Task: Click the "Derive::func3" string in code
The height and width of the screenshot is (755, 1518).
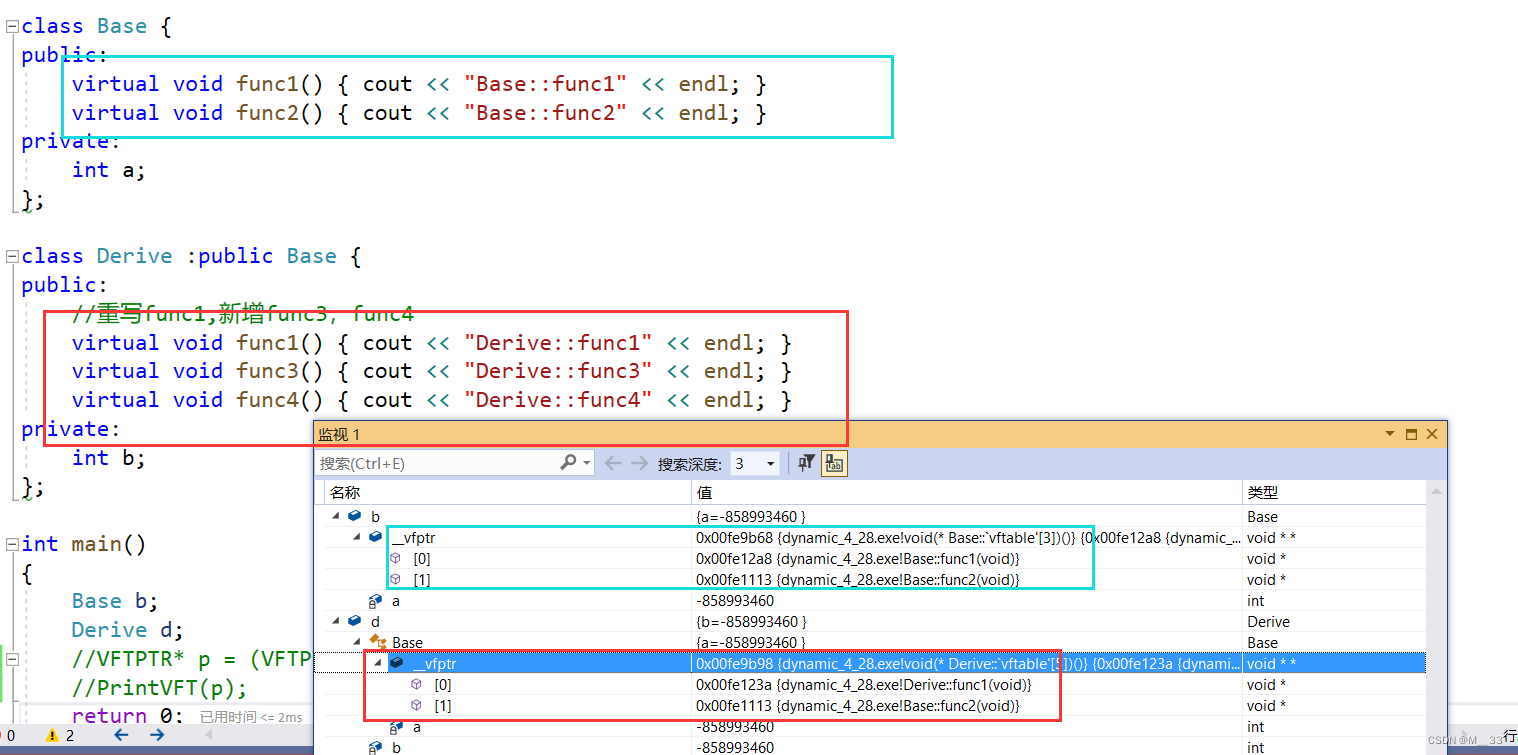Action: click(x=558, y=371)
